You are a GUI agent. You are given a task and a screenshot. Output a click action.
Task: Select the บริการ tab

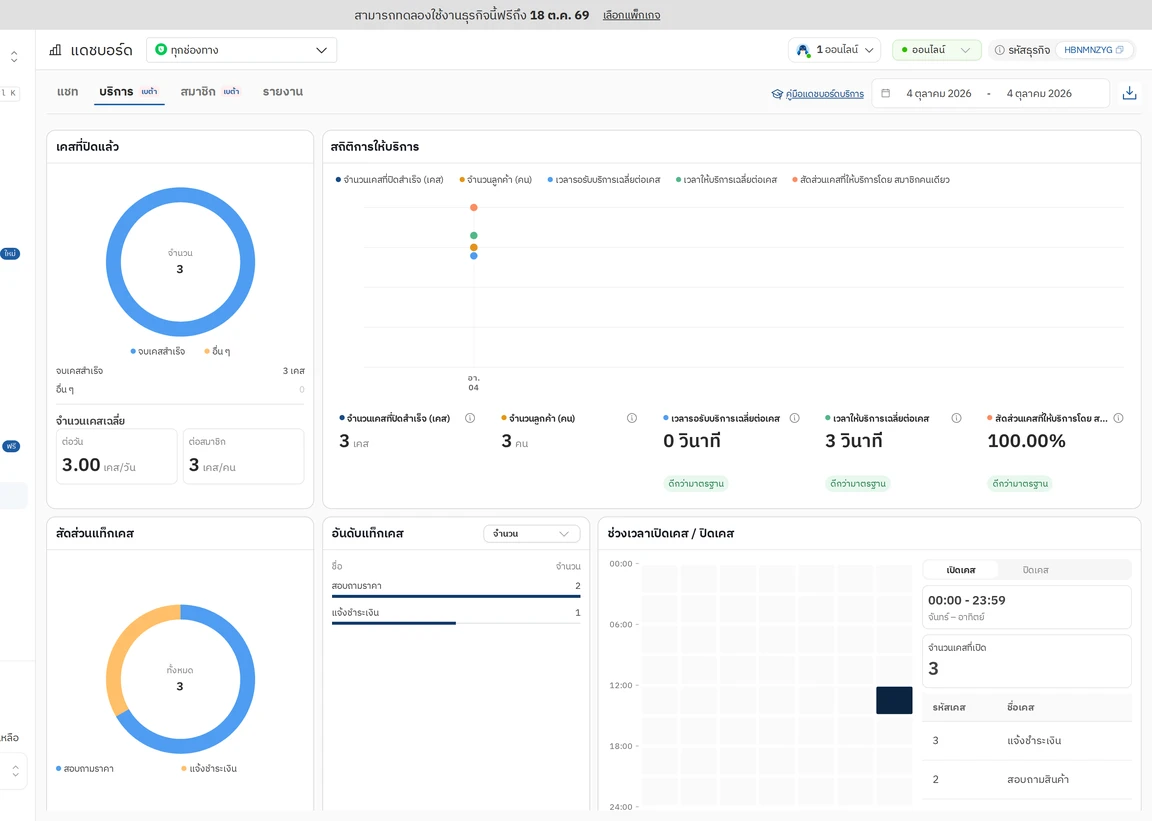(x=129, y=92)
